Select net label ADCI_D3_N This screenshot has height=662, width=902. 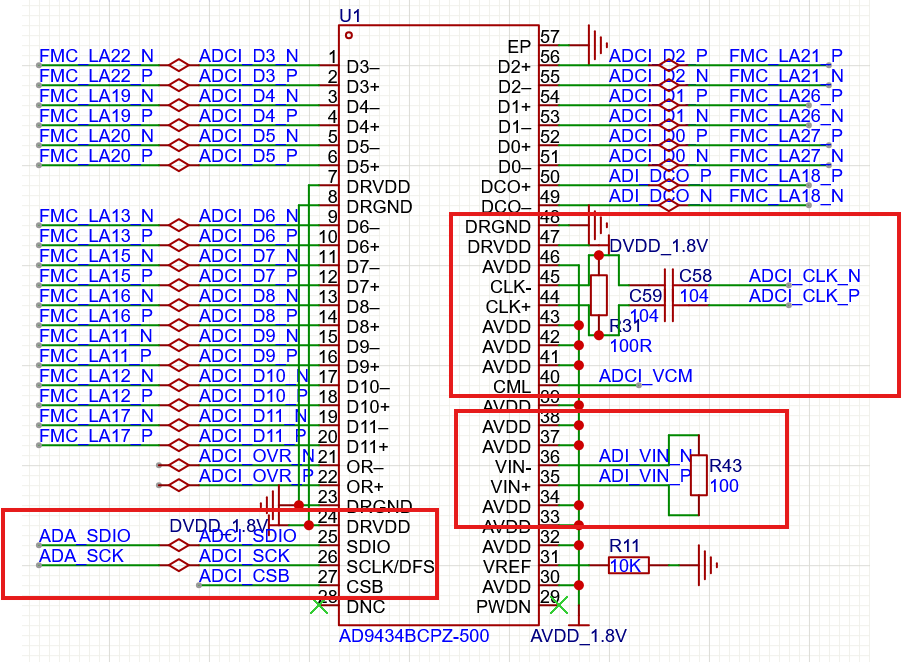click(x=249, y=56)
